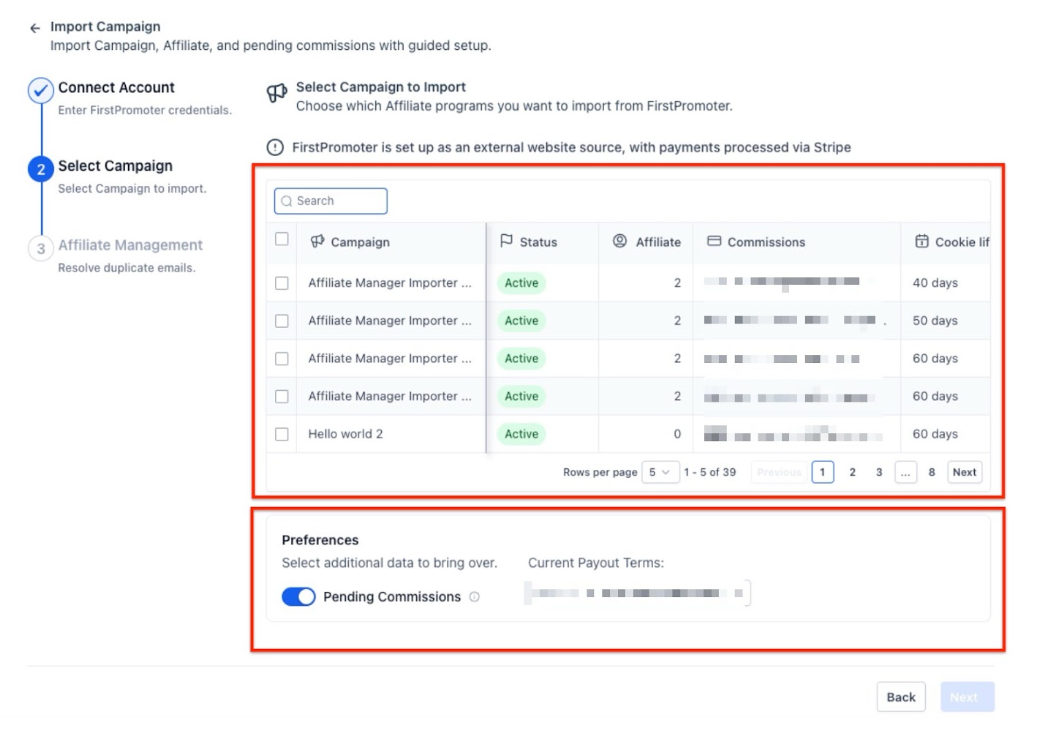Toggle the select-all checkbox in table header

[282, 239]
